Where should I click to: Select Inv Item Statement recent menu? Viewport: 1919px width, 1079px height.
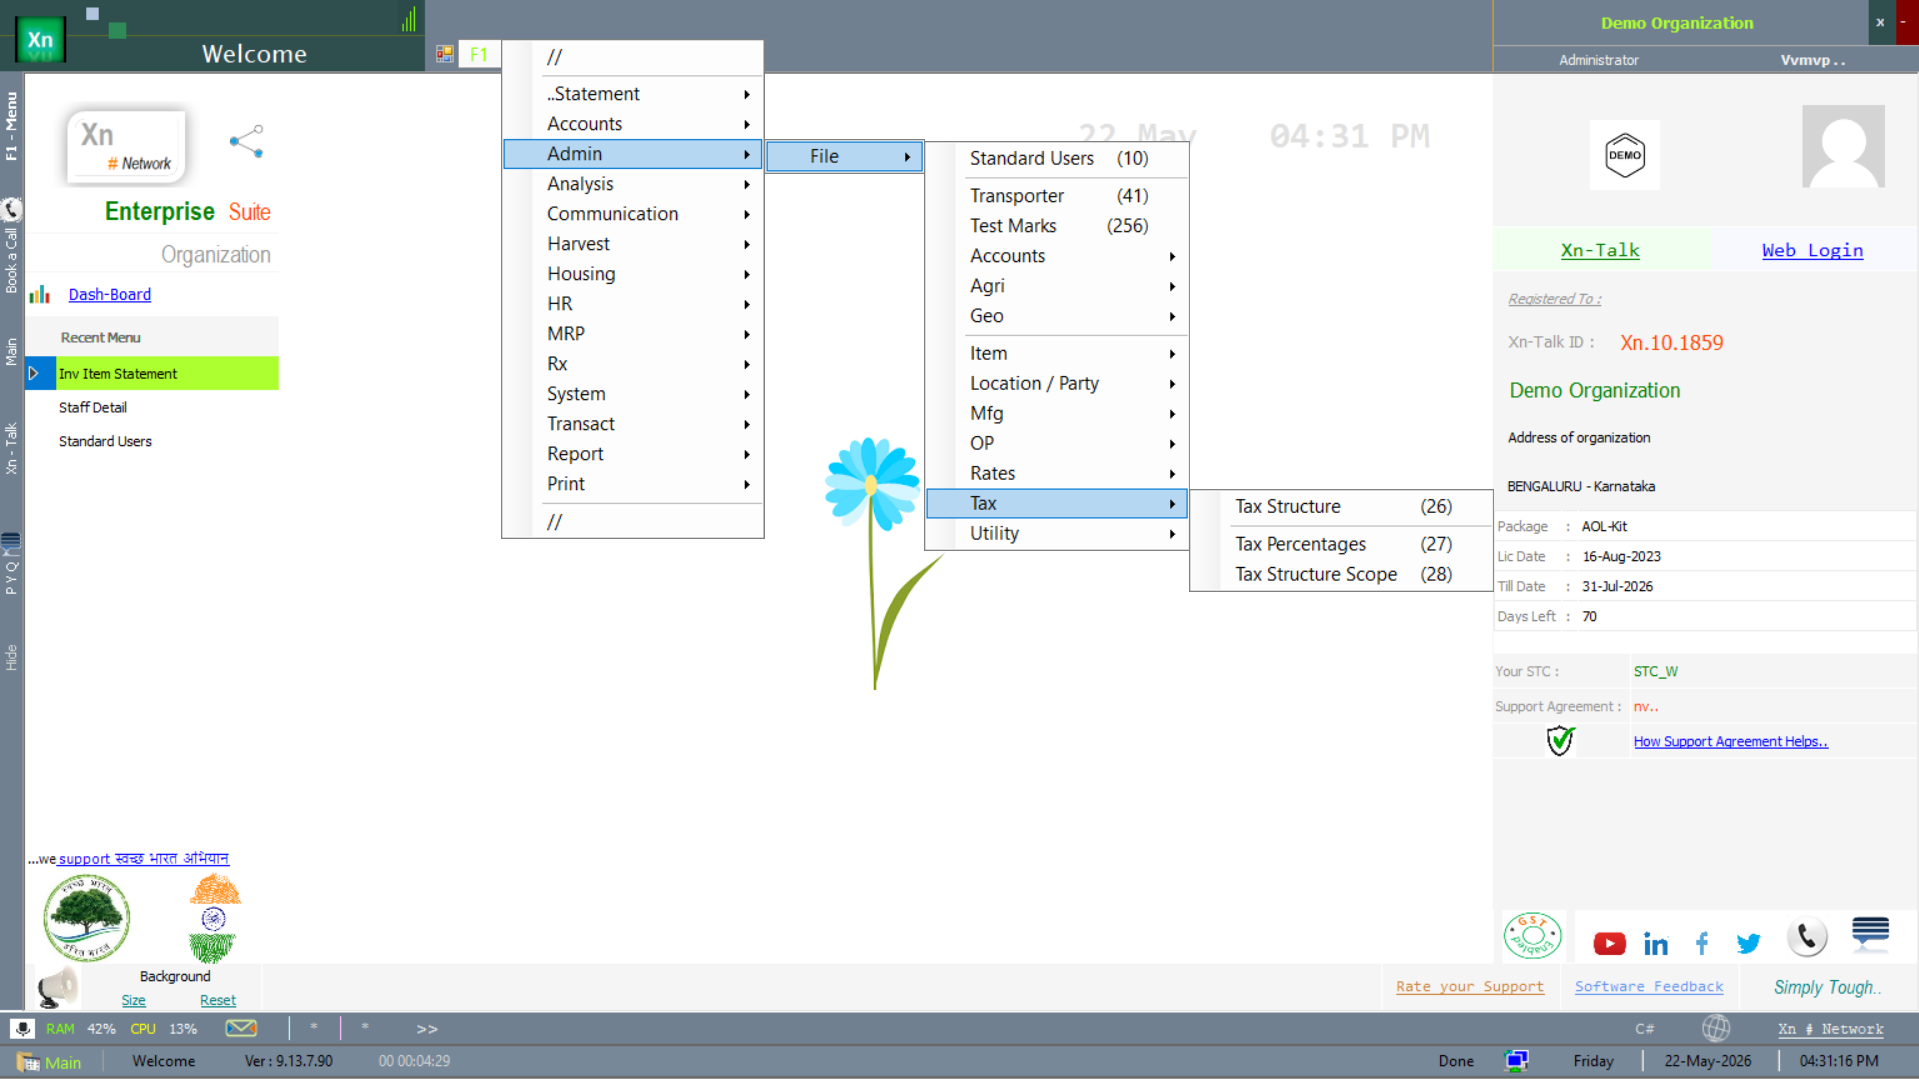coord(152,373)
